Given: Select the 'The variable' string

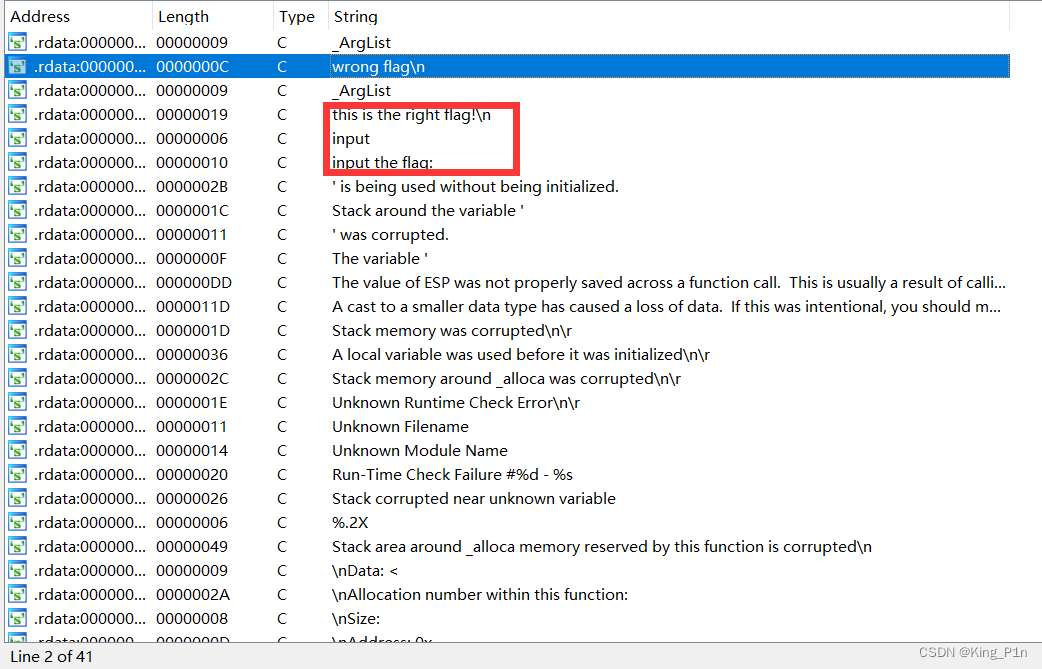Looking at the screenshot, I should [x=379, y=258].
